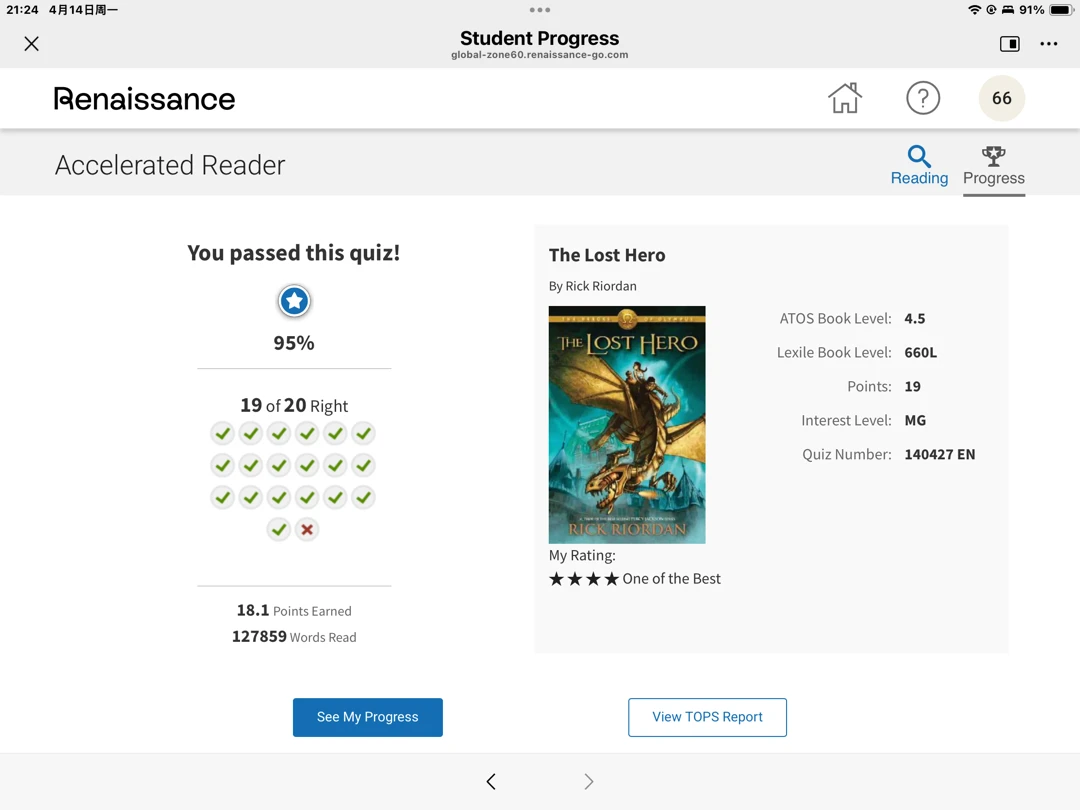Click the 127859 Words Read text
Viewport: 1080px width, 810px height.
(294, 637)
